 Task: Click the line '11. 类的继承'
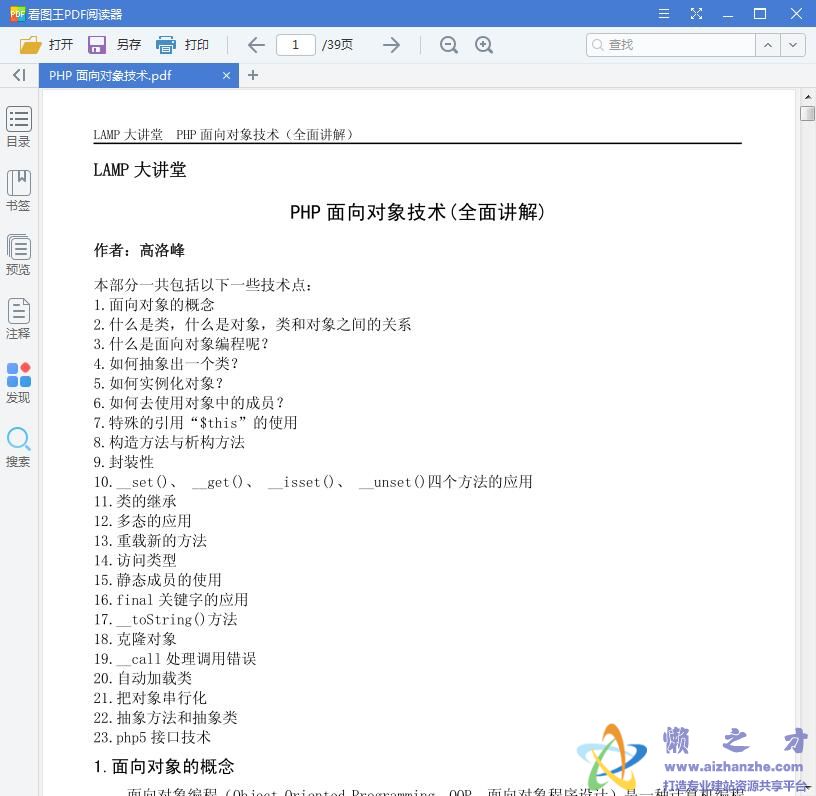pyautogui.click(x=135, y=502)
